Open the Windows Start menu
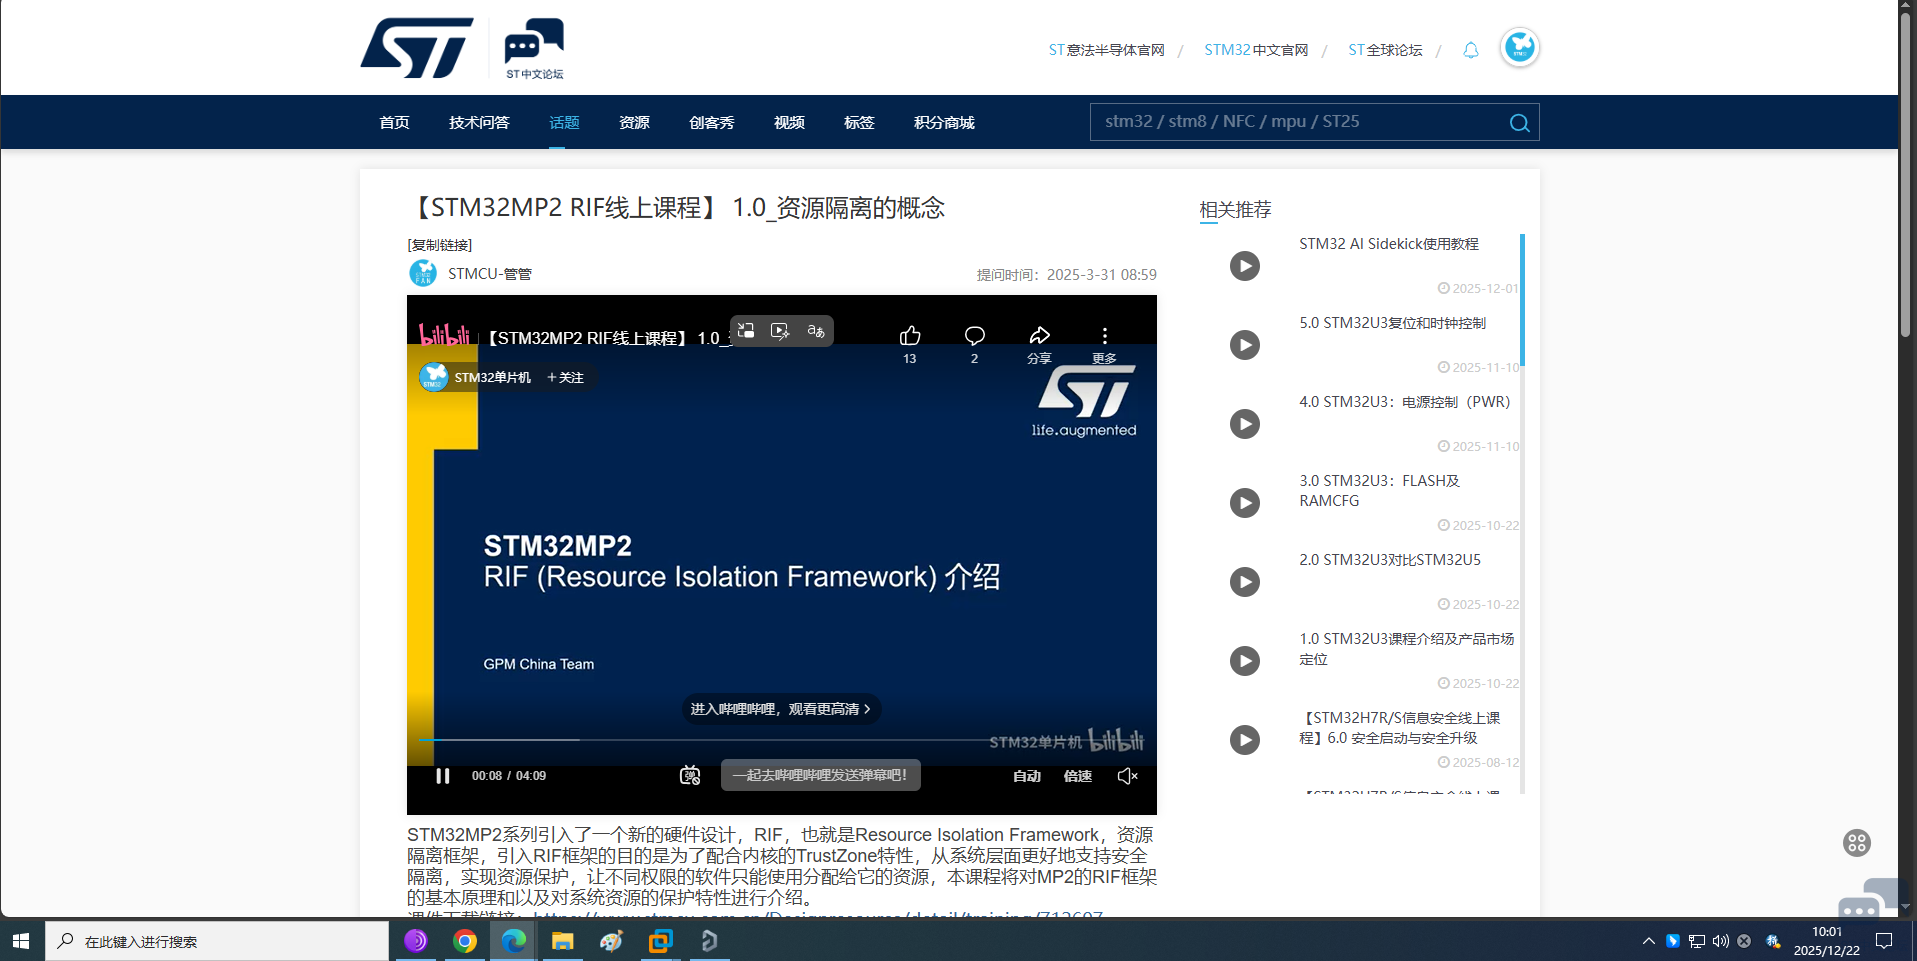Screen dimensions: 1917x961 [x=21, y=941]
